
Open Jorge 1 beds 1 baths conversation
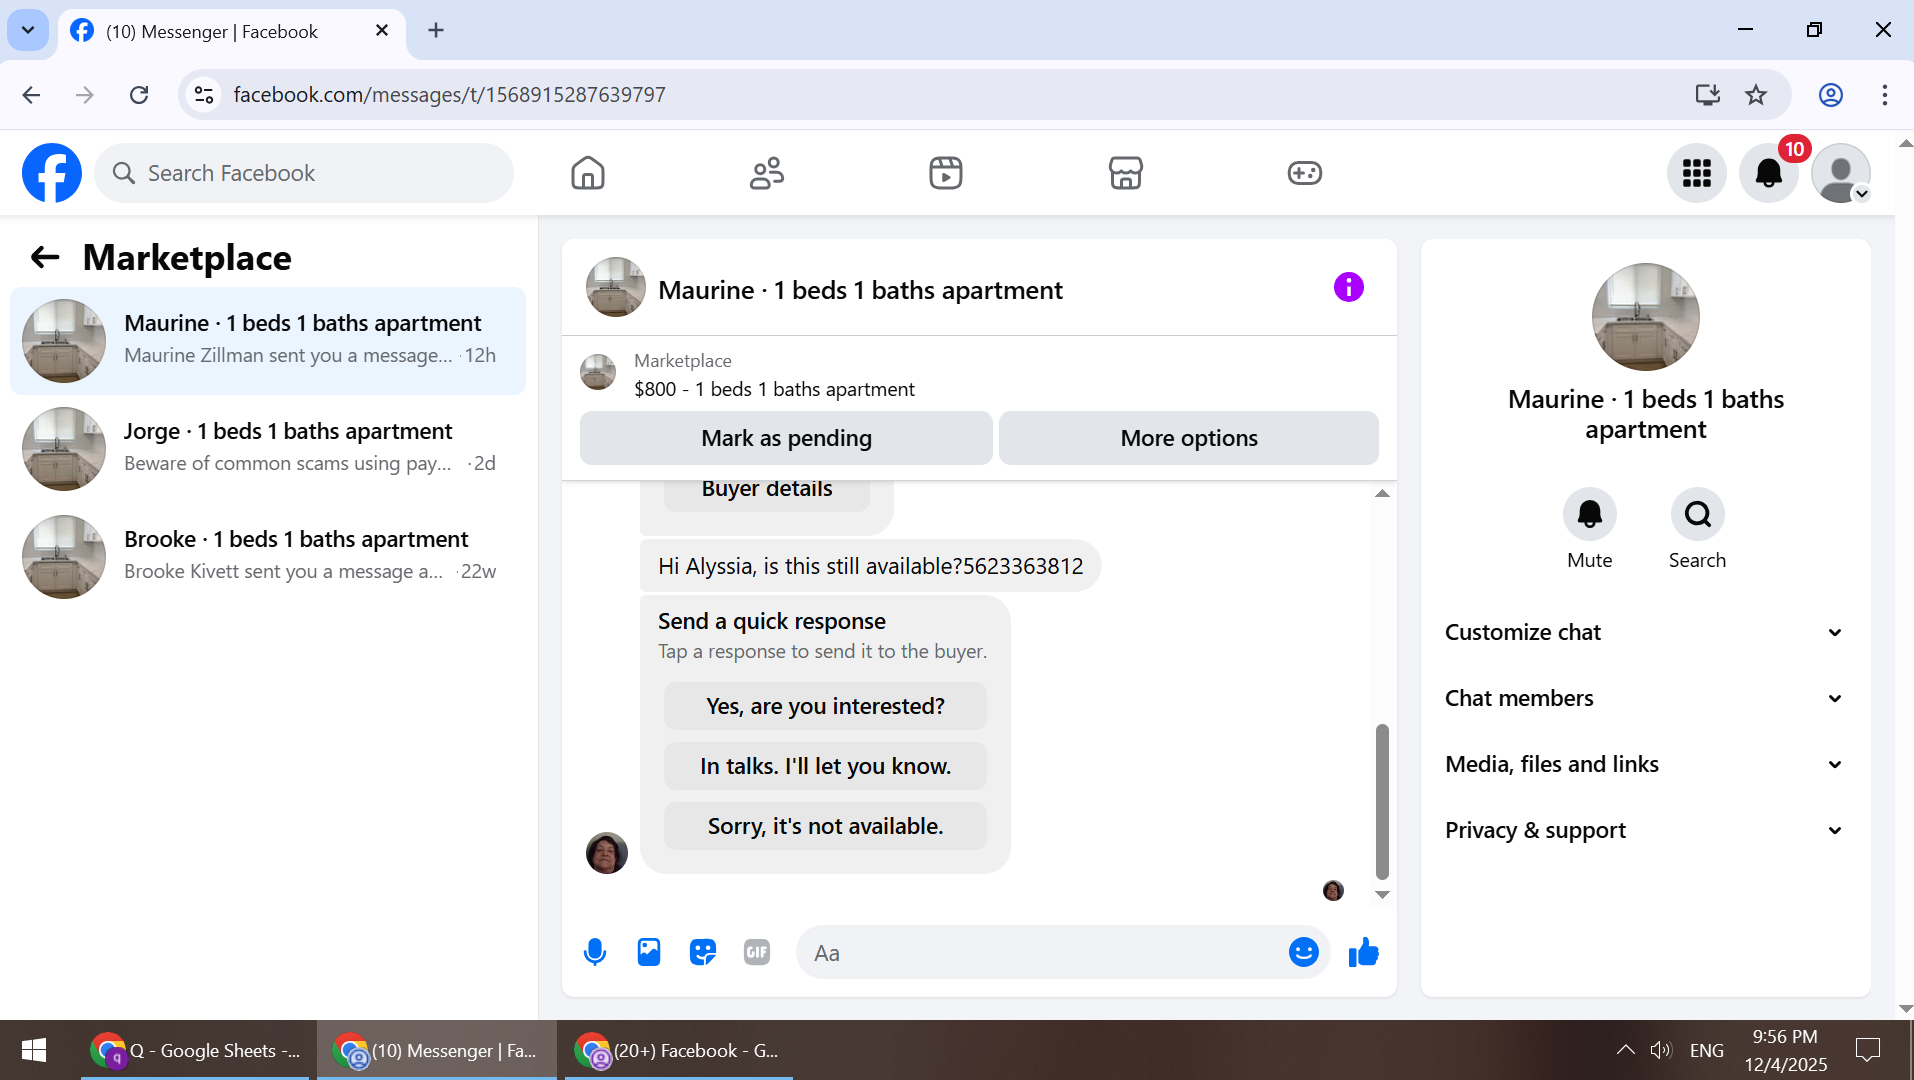268,449
